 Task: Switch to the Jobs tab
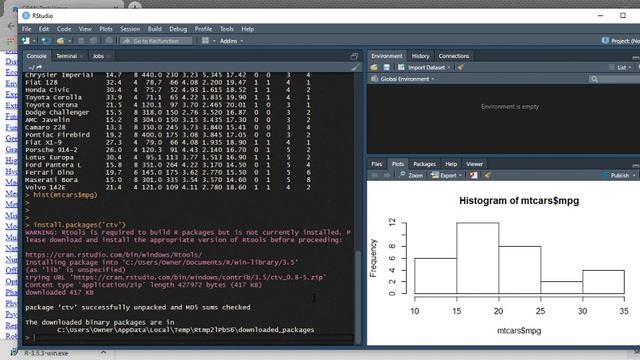tap(98, 56)
